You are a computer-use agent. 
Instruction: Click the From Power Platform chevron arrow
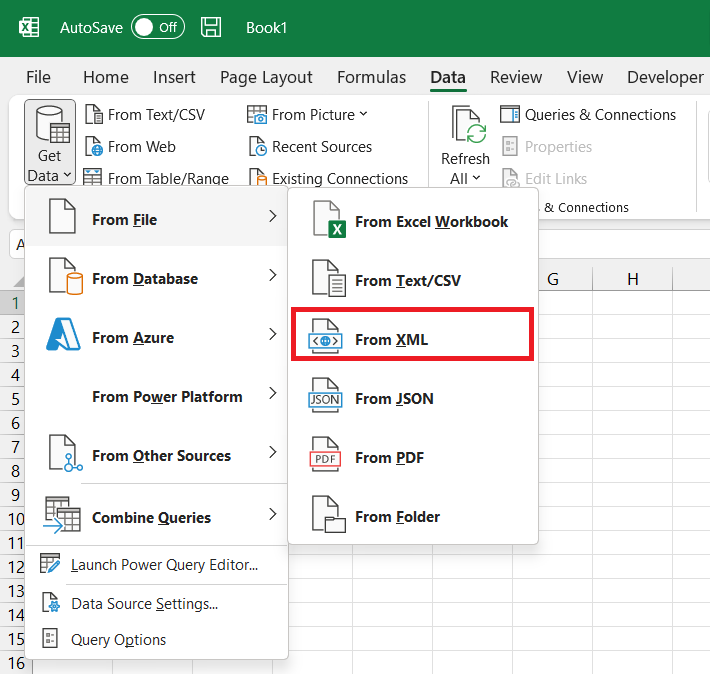tap(272, 393)
